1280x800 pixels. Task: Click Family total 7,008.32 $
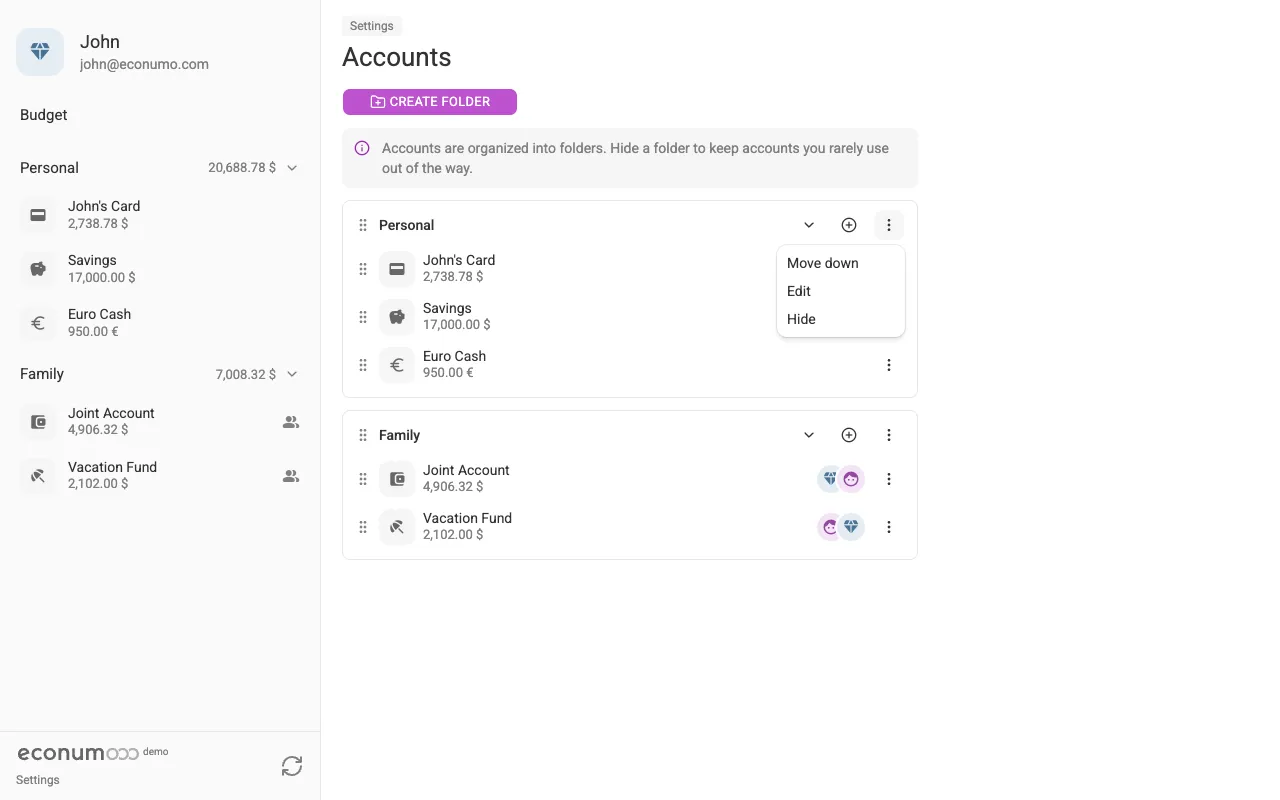click(x=246, y=374)
